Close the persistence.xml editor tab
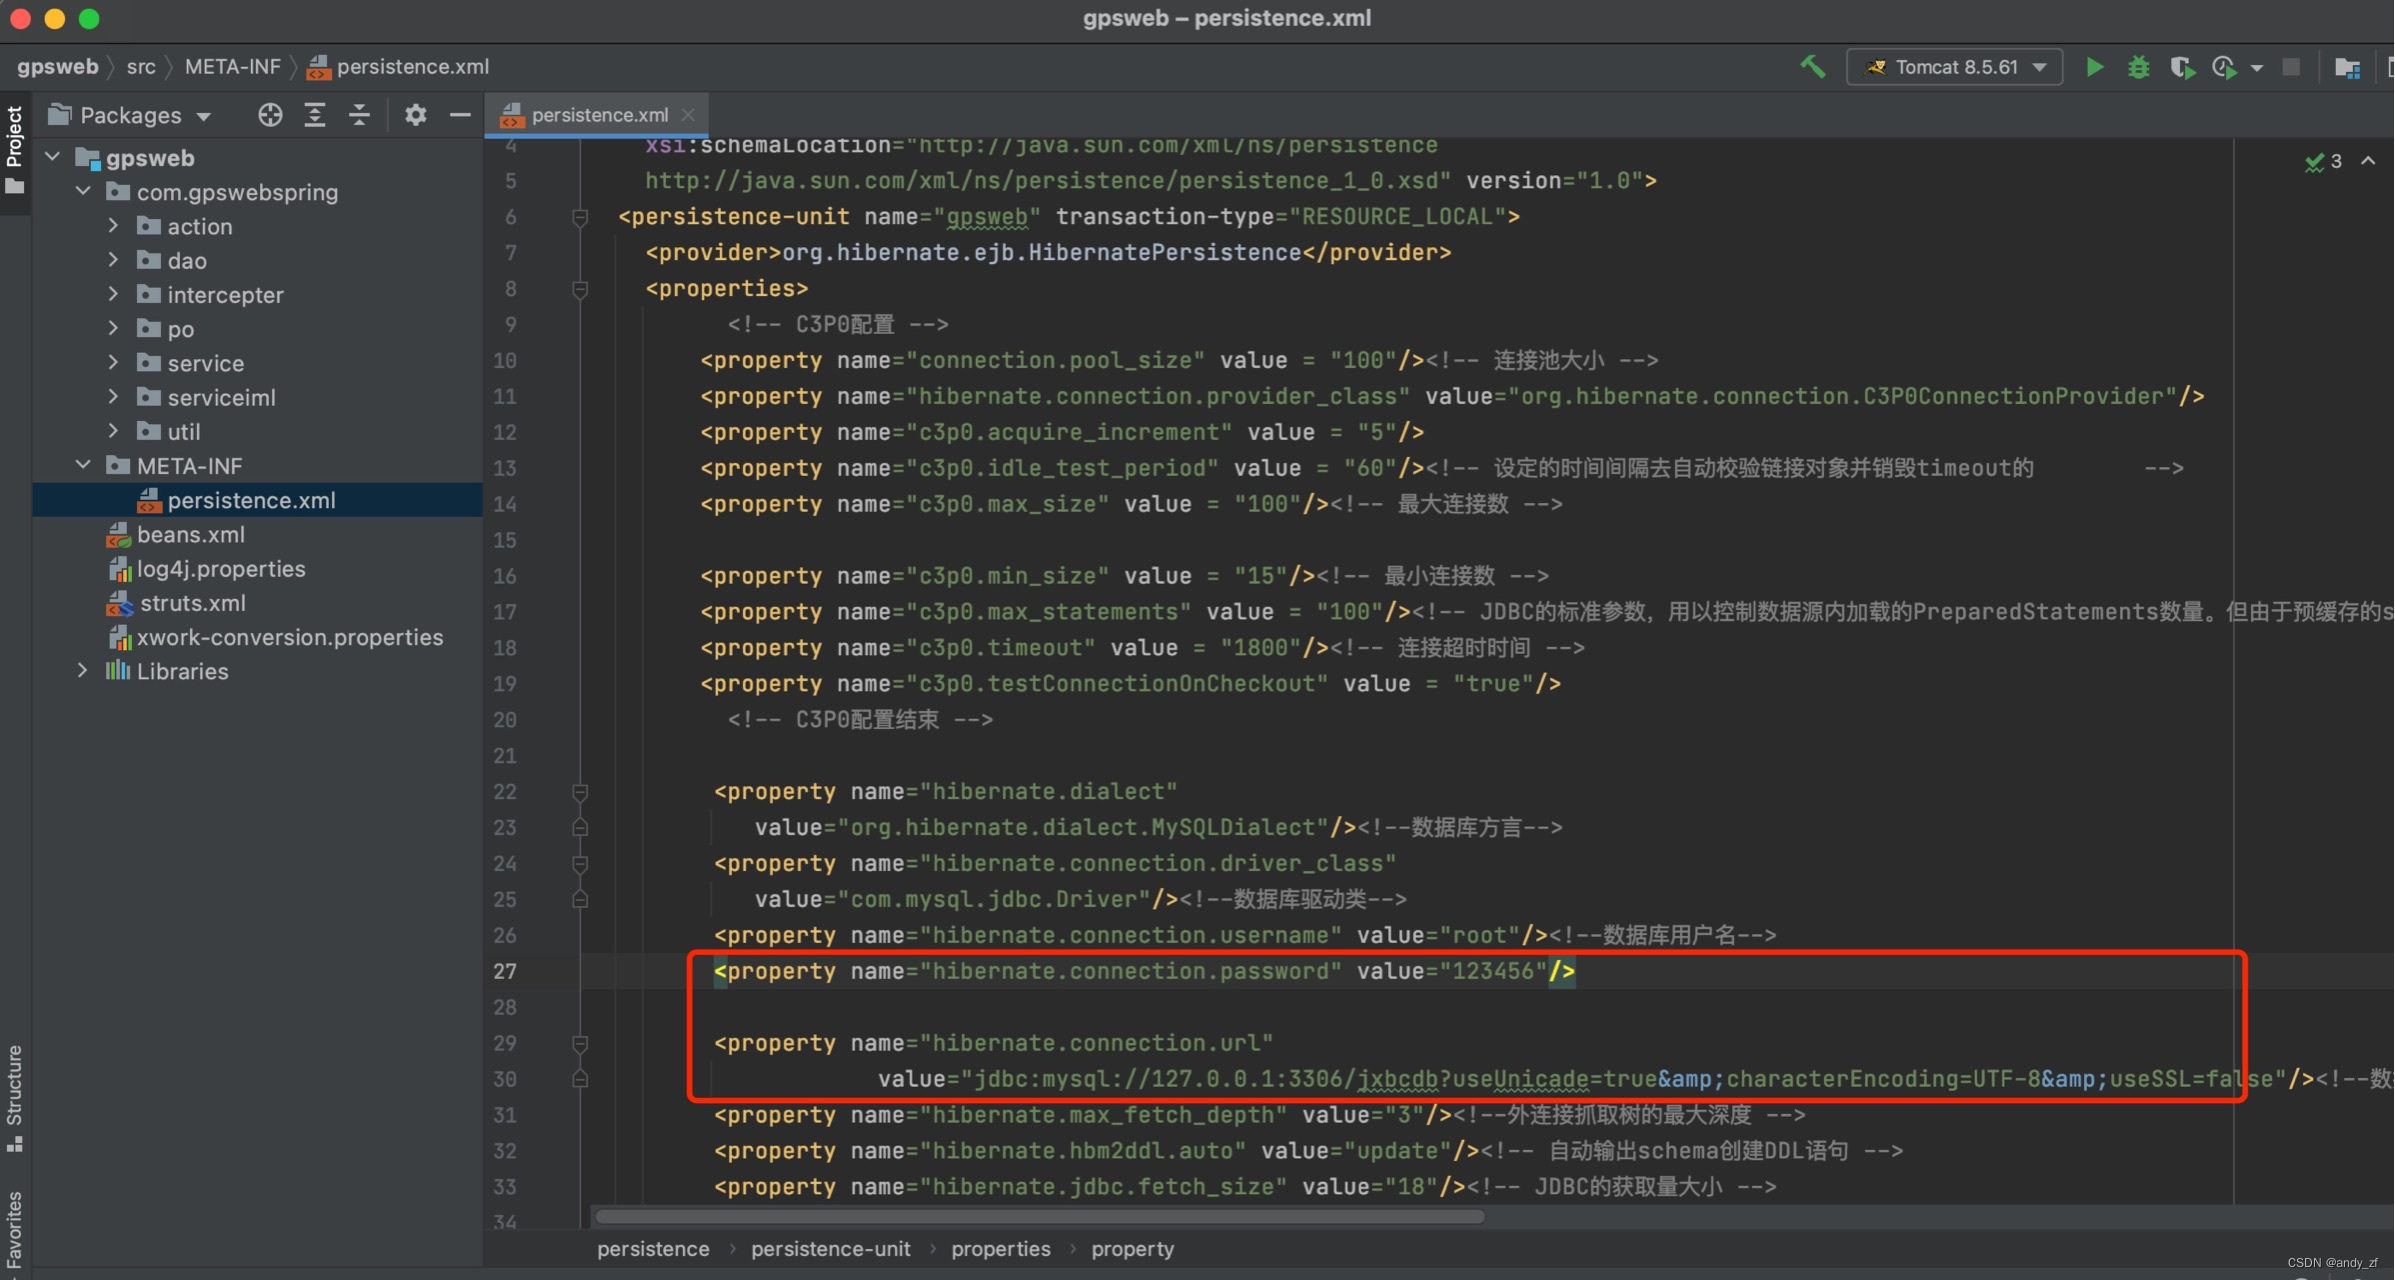Screen dimensions: 2395x1280 (688, 115)
